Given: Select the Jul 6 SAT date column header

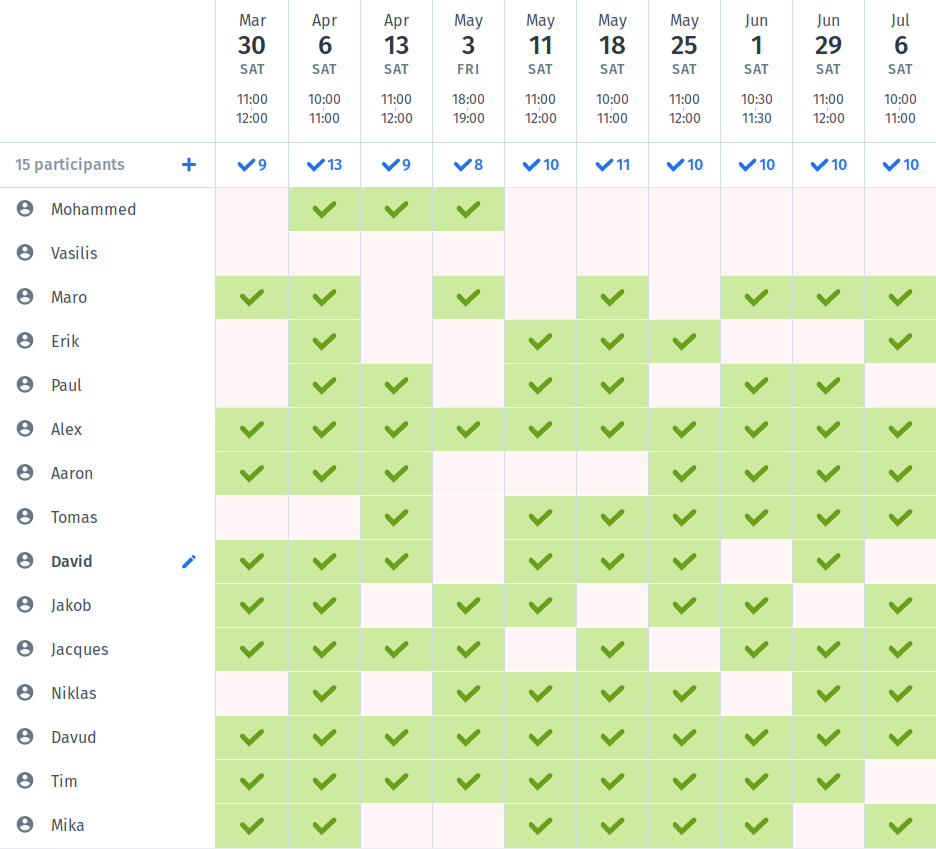Looking at the screenshot, I should [900, 70].
